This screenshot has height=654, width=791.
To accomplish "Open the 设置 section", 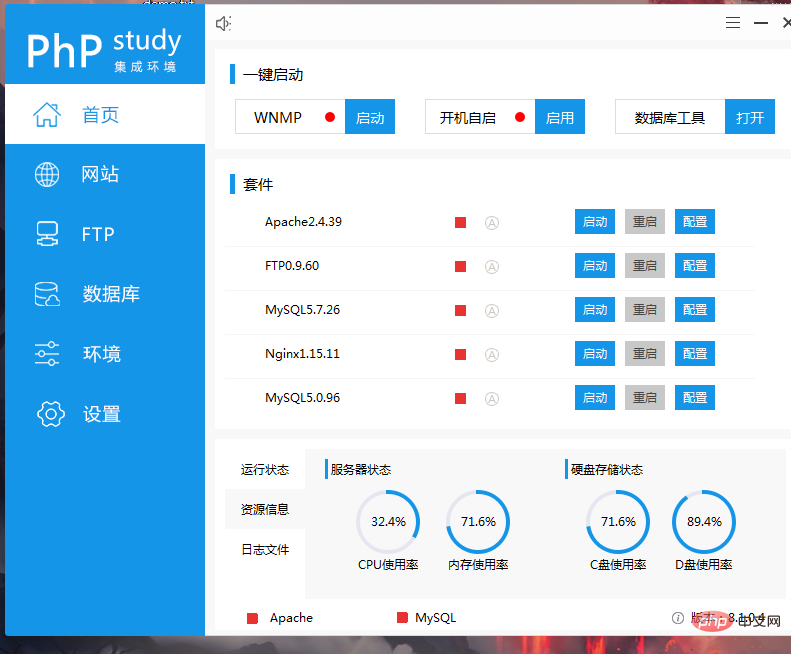I will pos(105,414).
